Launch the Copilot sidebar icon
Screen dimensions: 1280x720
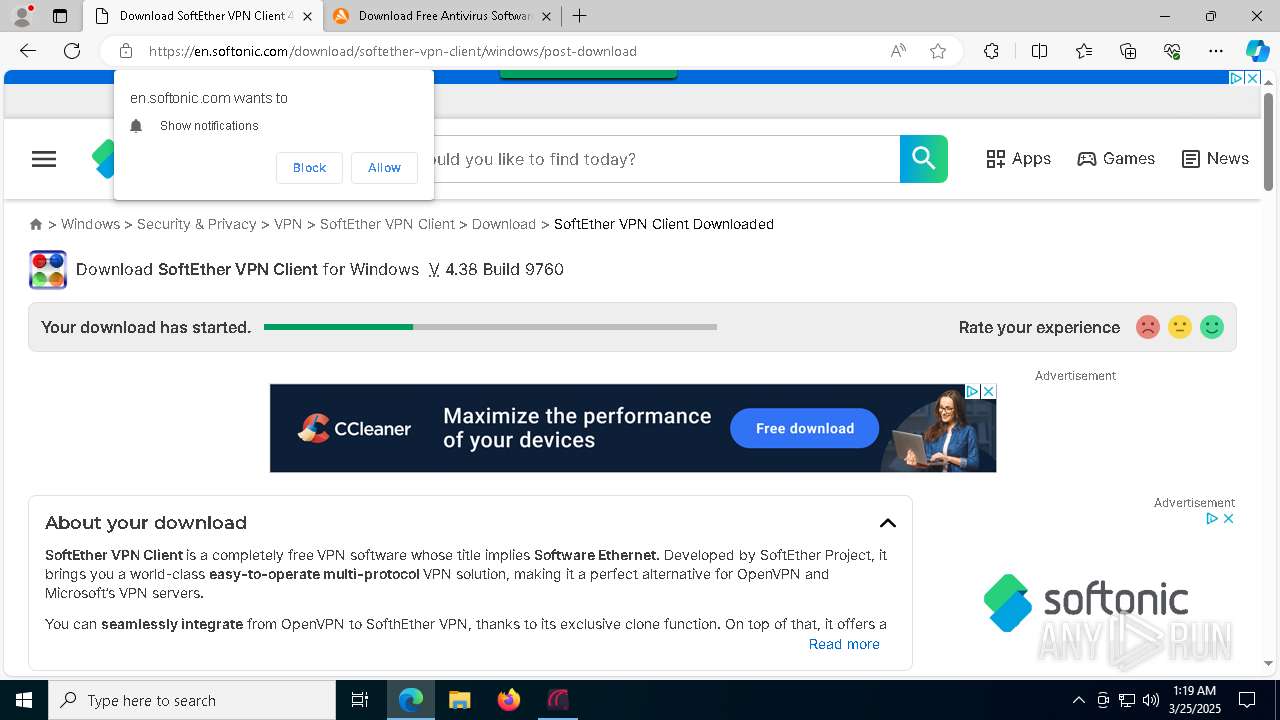coord(1257,51)
